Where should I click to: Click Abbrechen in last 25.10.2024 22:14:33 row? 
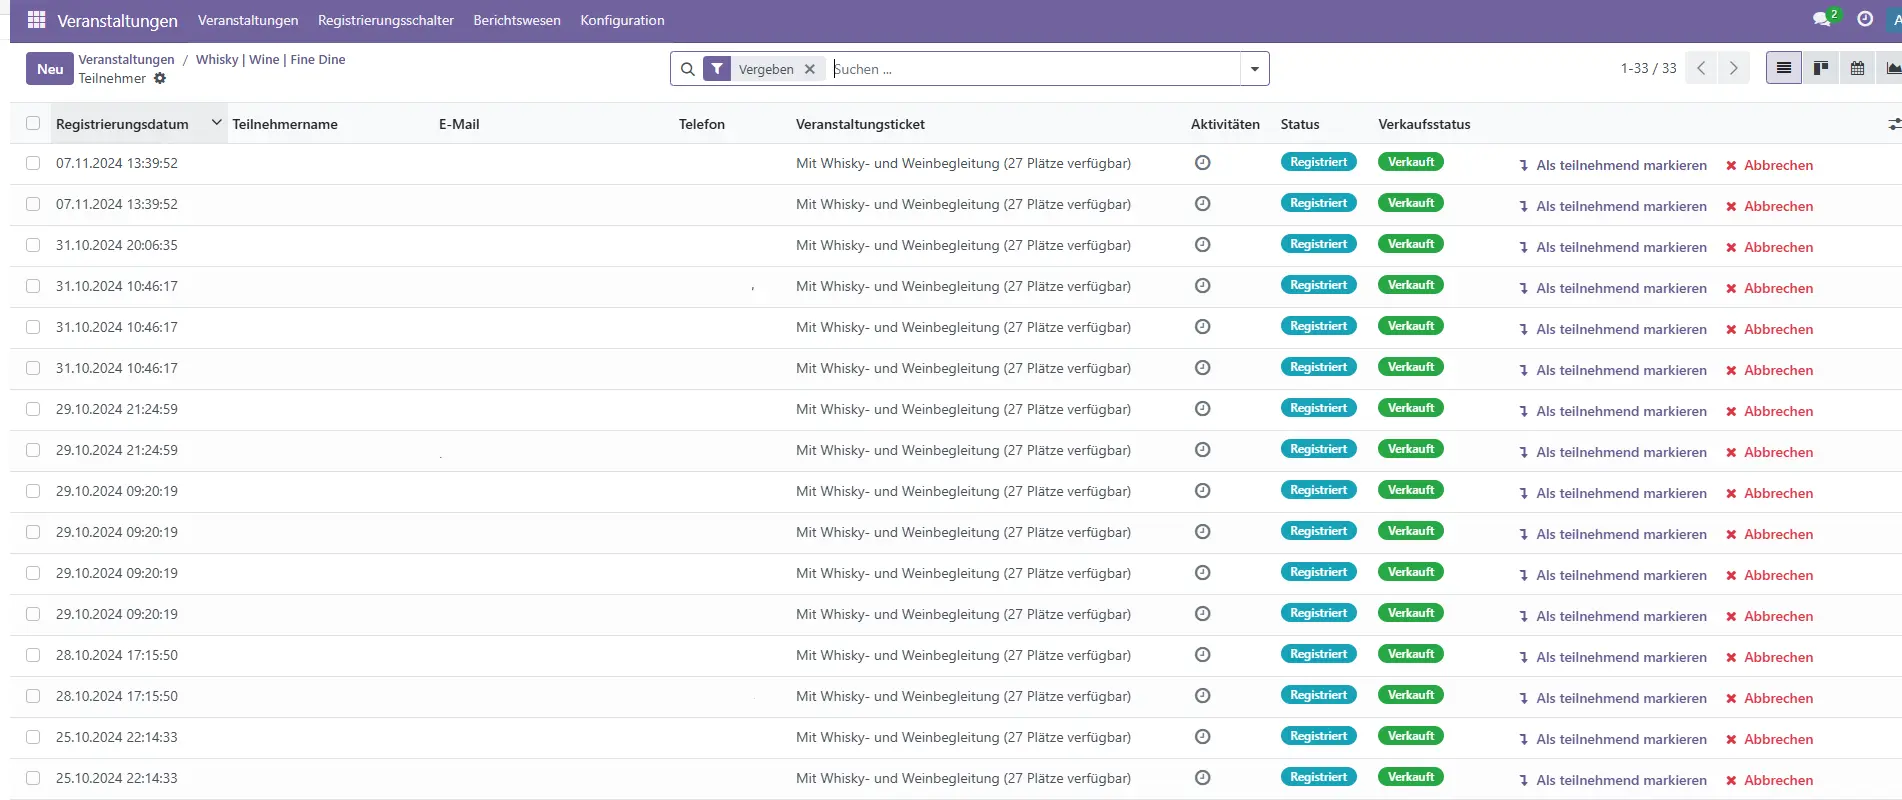(1769, 780)
